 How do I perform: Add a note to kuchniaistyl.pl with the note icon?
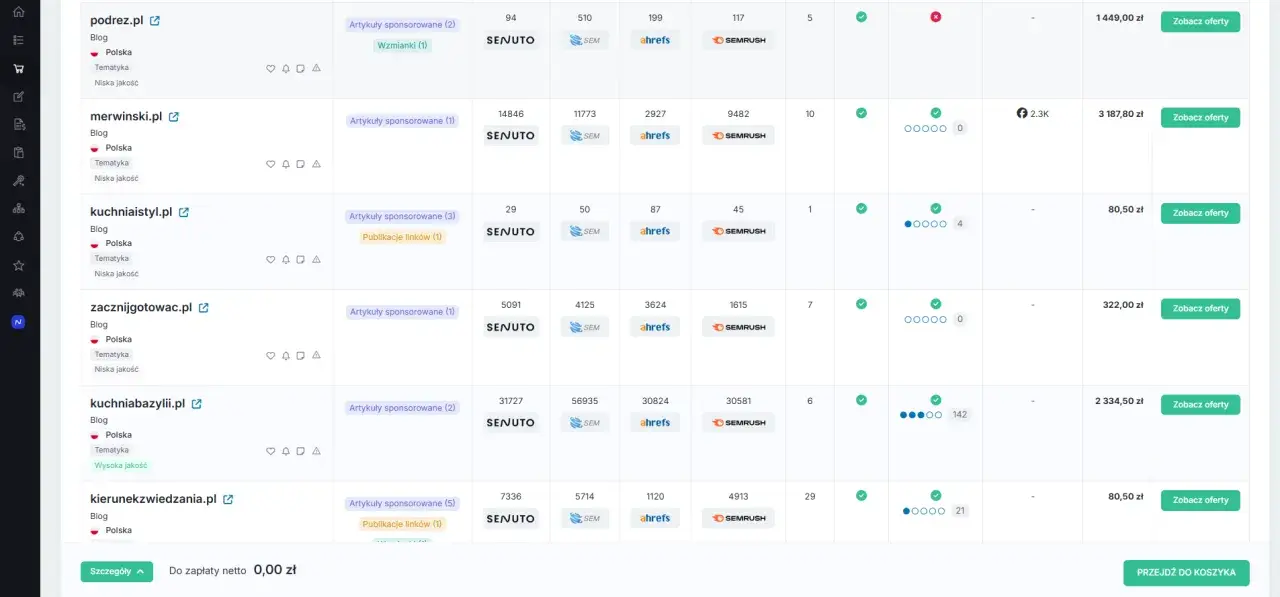click(x=301, y=259)
